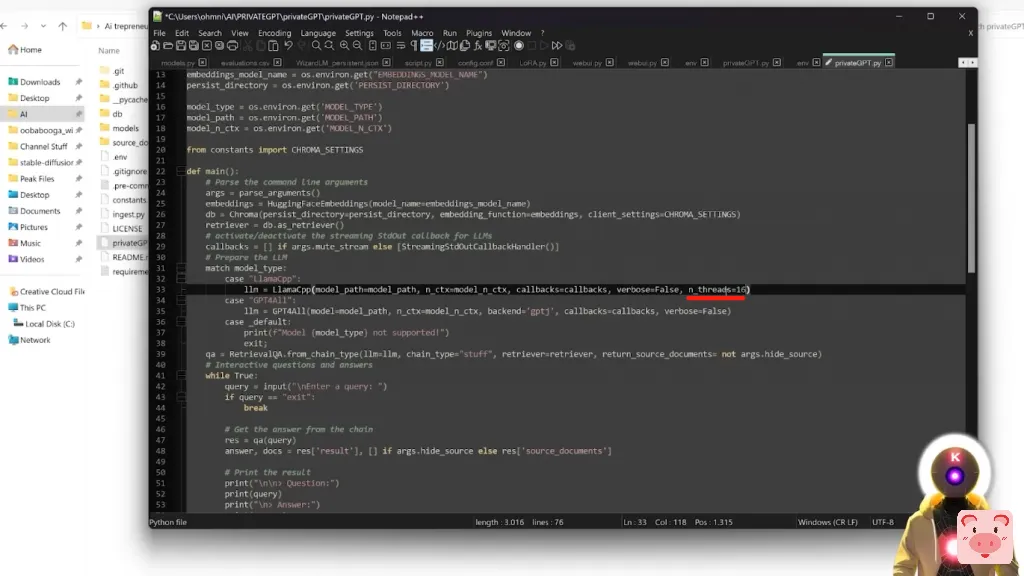Click the vertical scrollbar in the editor
Viewport: 1024px width, 576px height.
971,197
